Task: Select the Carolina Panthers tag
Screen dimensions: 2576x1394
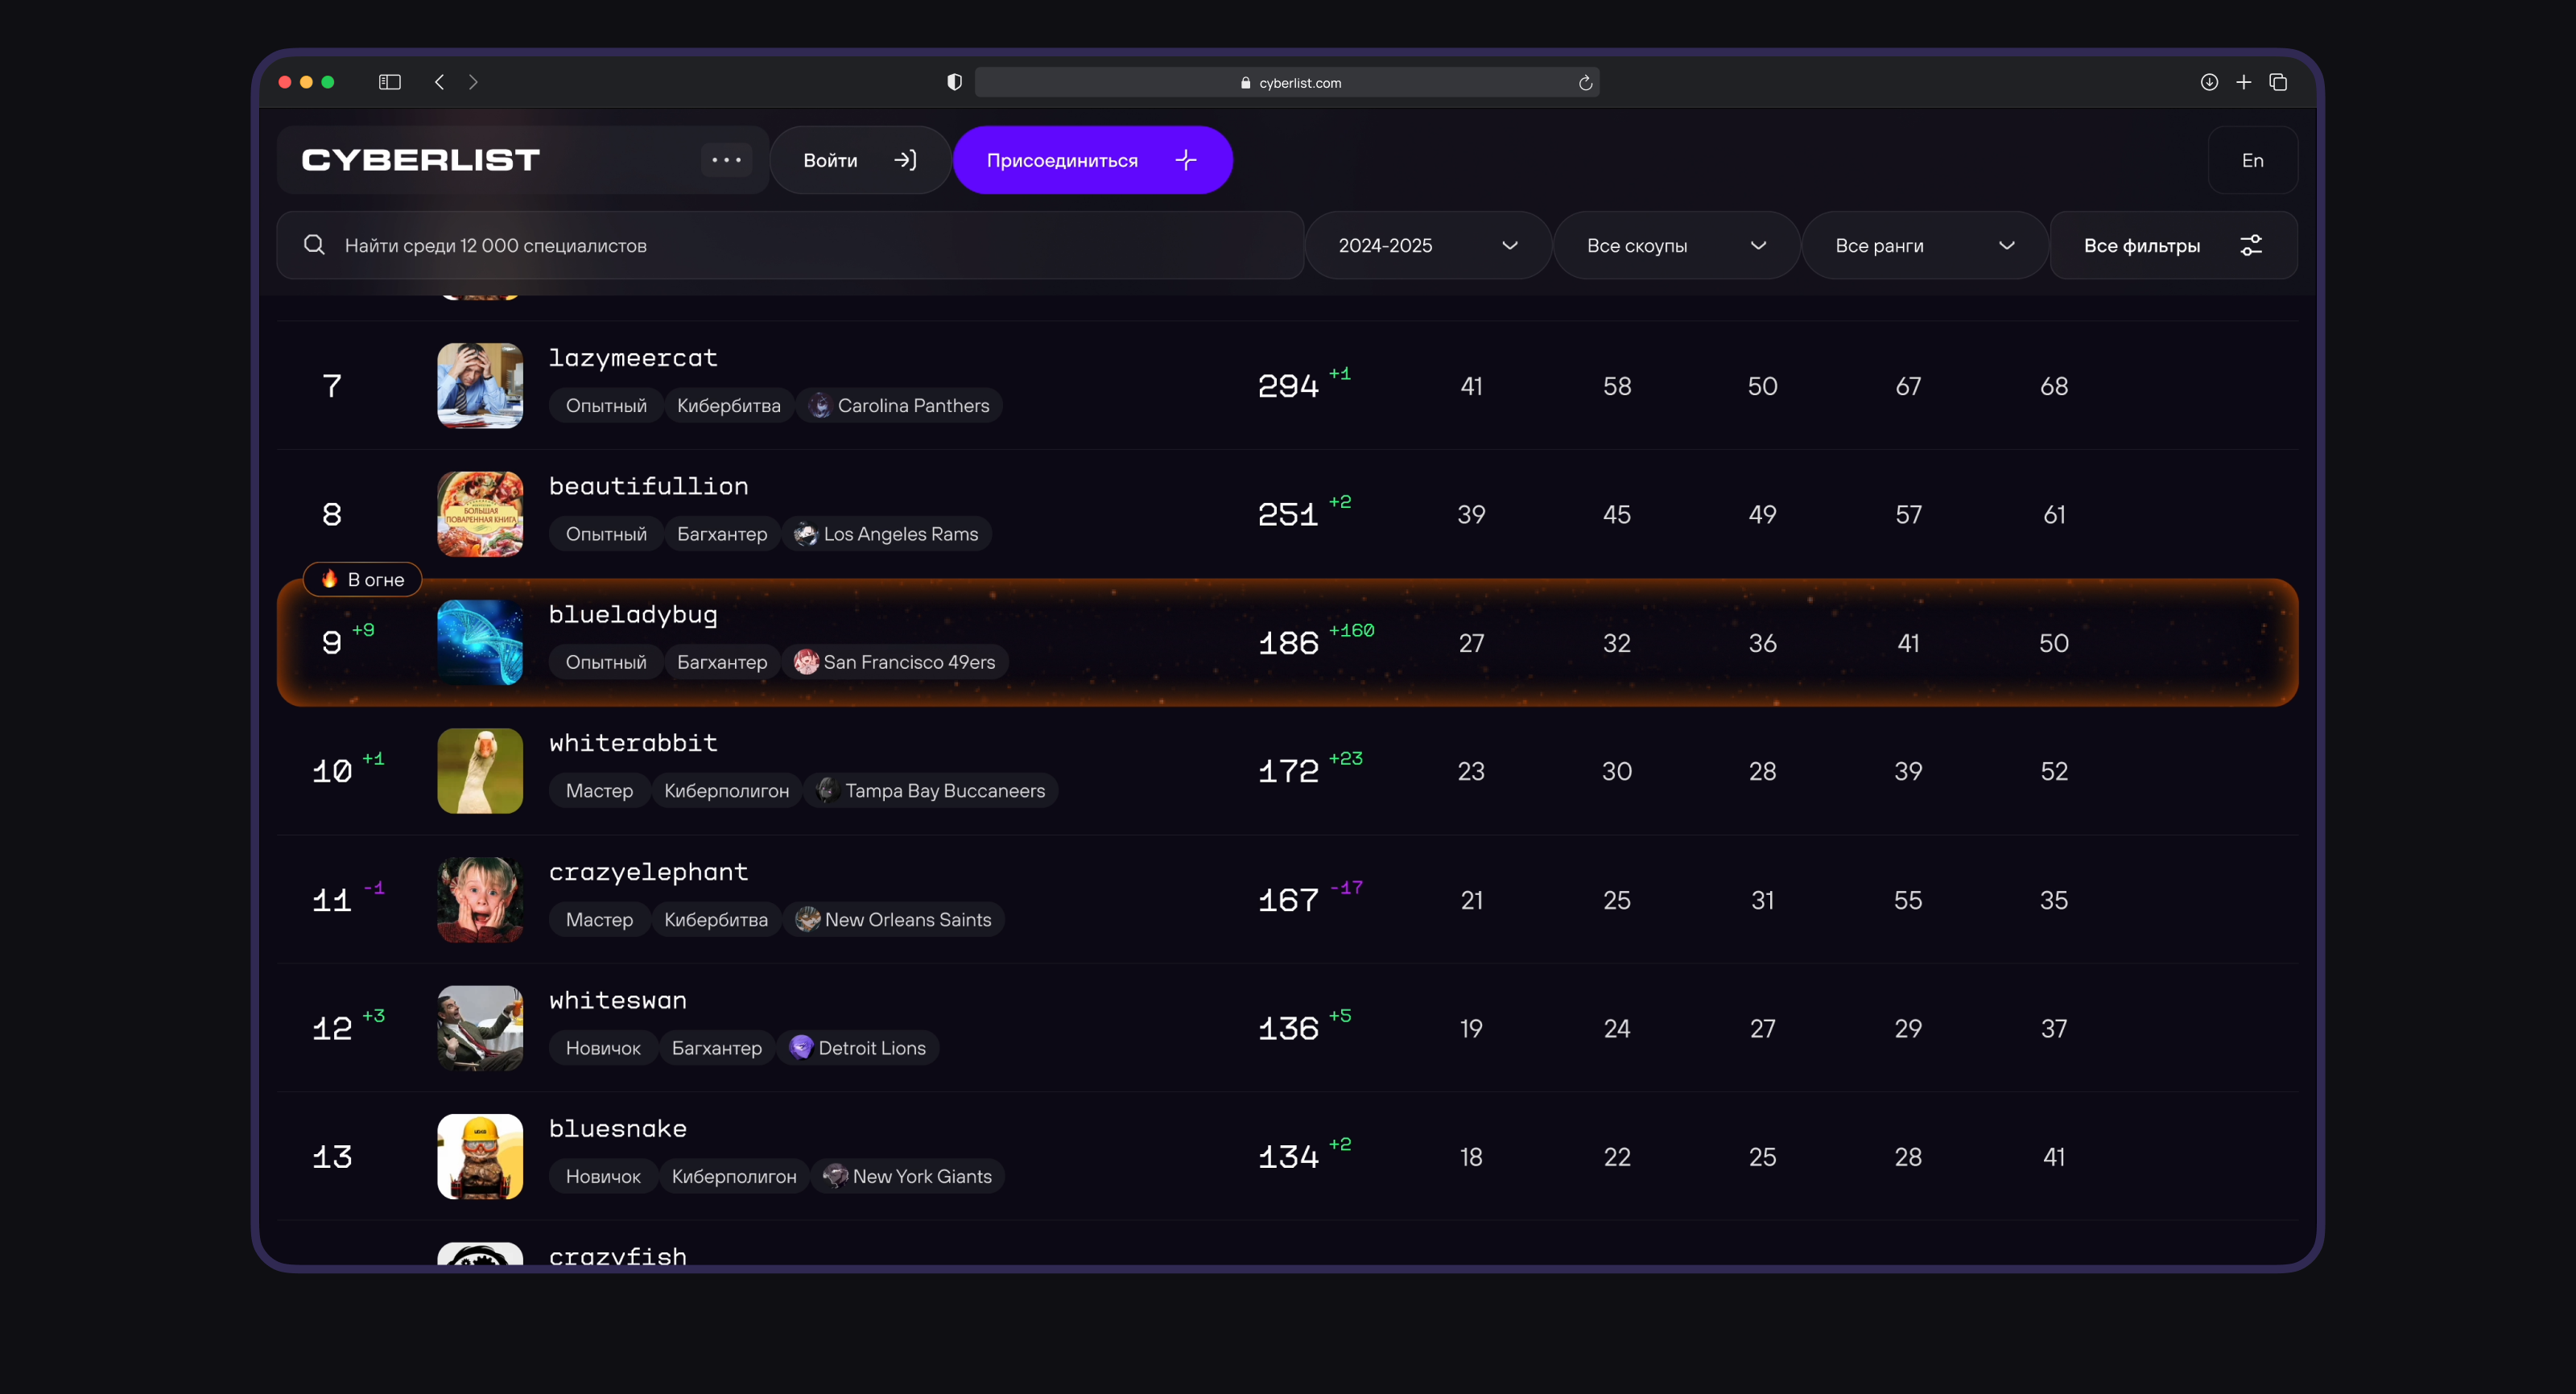Action: [x=899, y=405]
